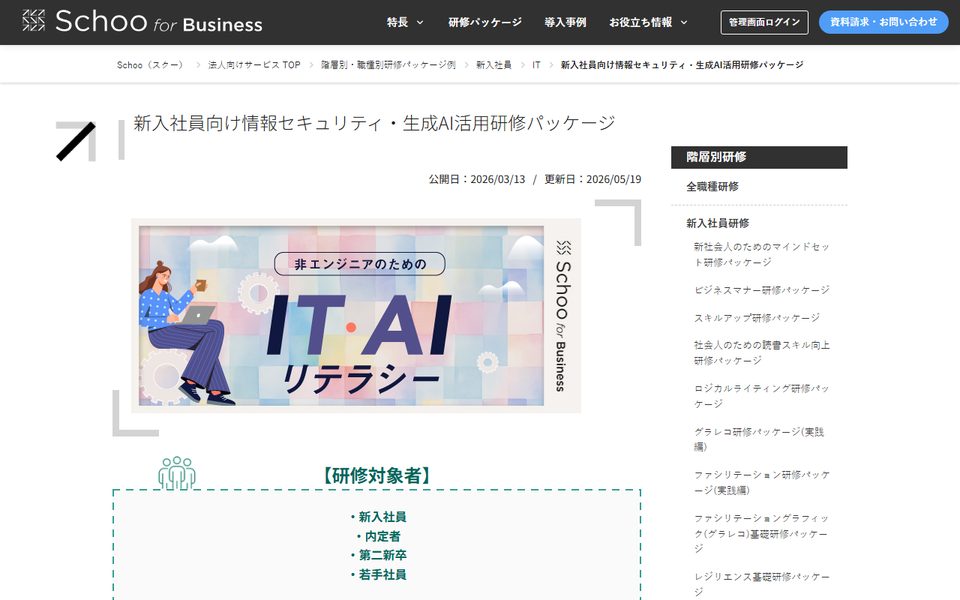Open the 導入事例 menu item

click(x=565, y=22)
